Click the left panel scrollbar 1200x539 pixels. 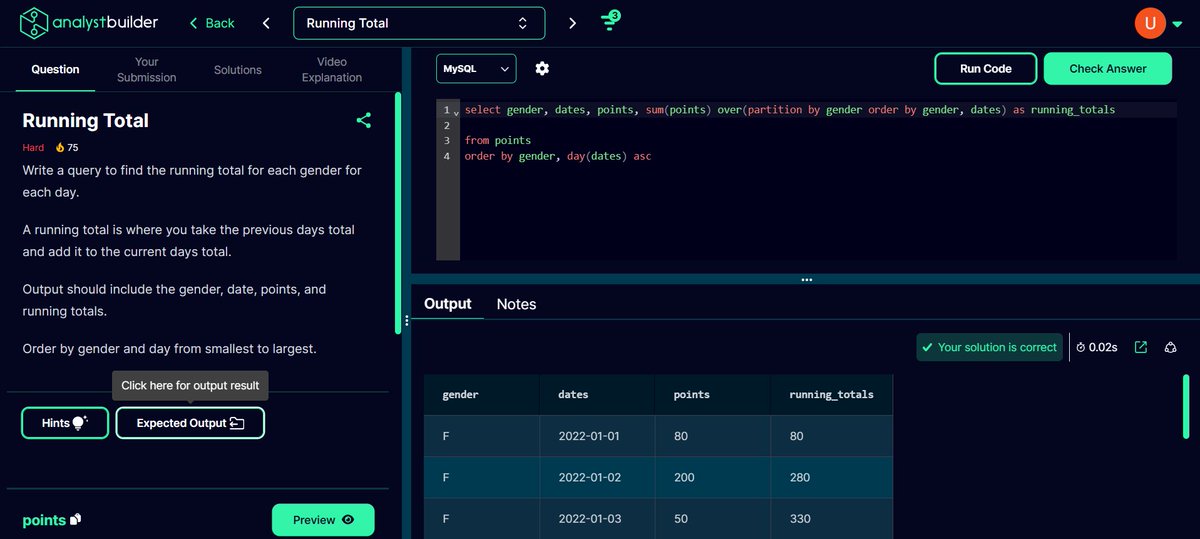(x=398, y=212)
